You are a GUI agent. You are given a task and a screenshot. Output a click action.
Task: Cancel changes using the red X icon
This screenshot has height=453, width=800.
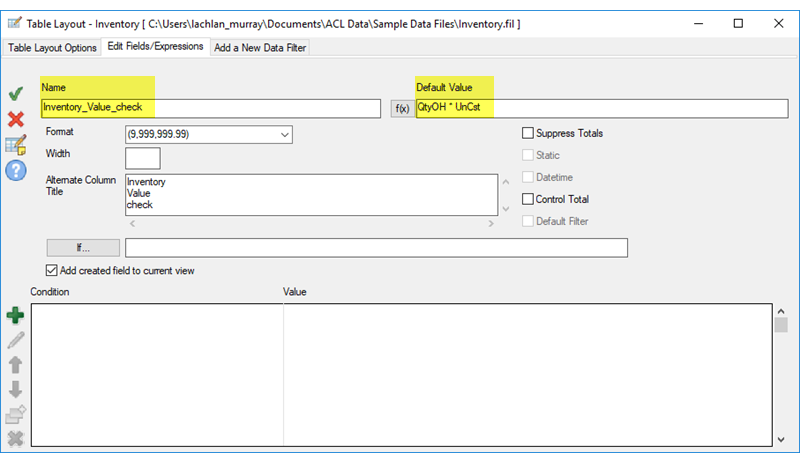(x=16, y=119)
